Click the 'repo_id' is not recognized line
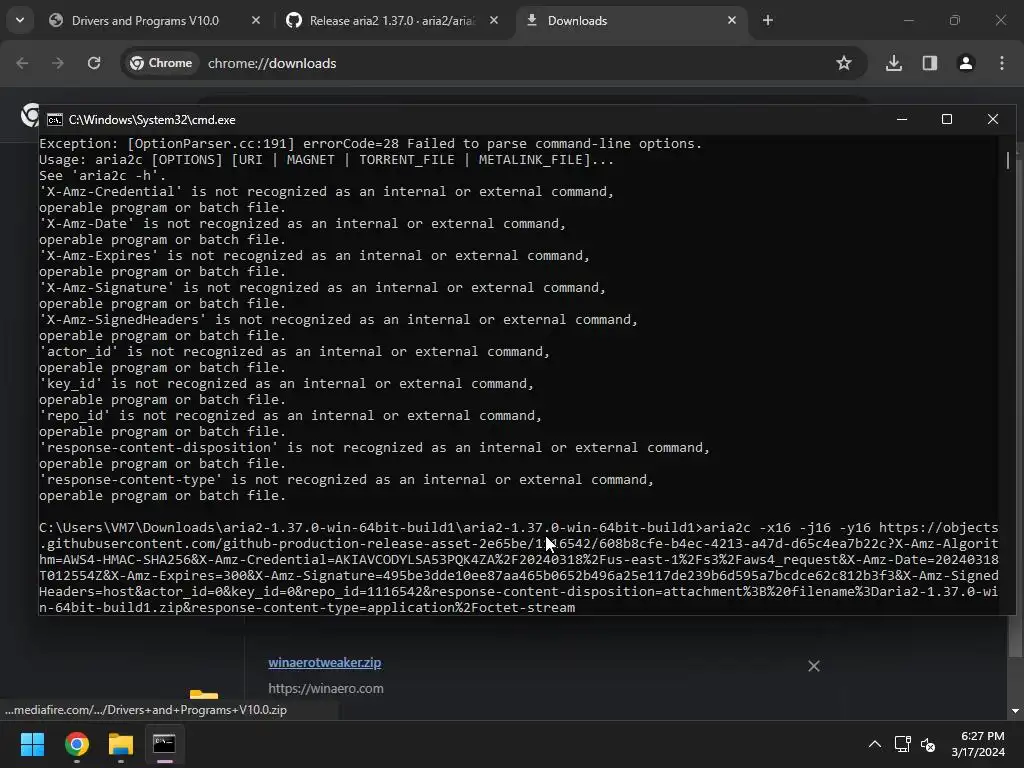This screenshot has width=1024, height=768. pyautogui.click(x=290, y=415)
